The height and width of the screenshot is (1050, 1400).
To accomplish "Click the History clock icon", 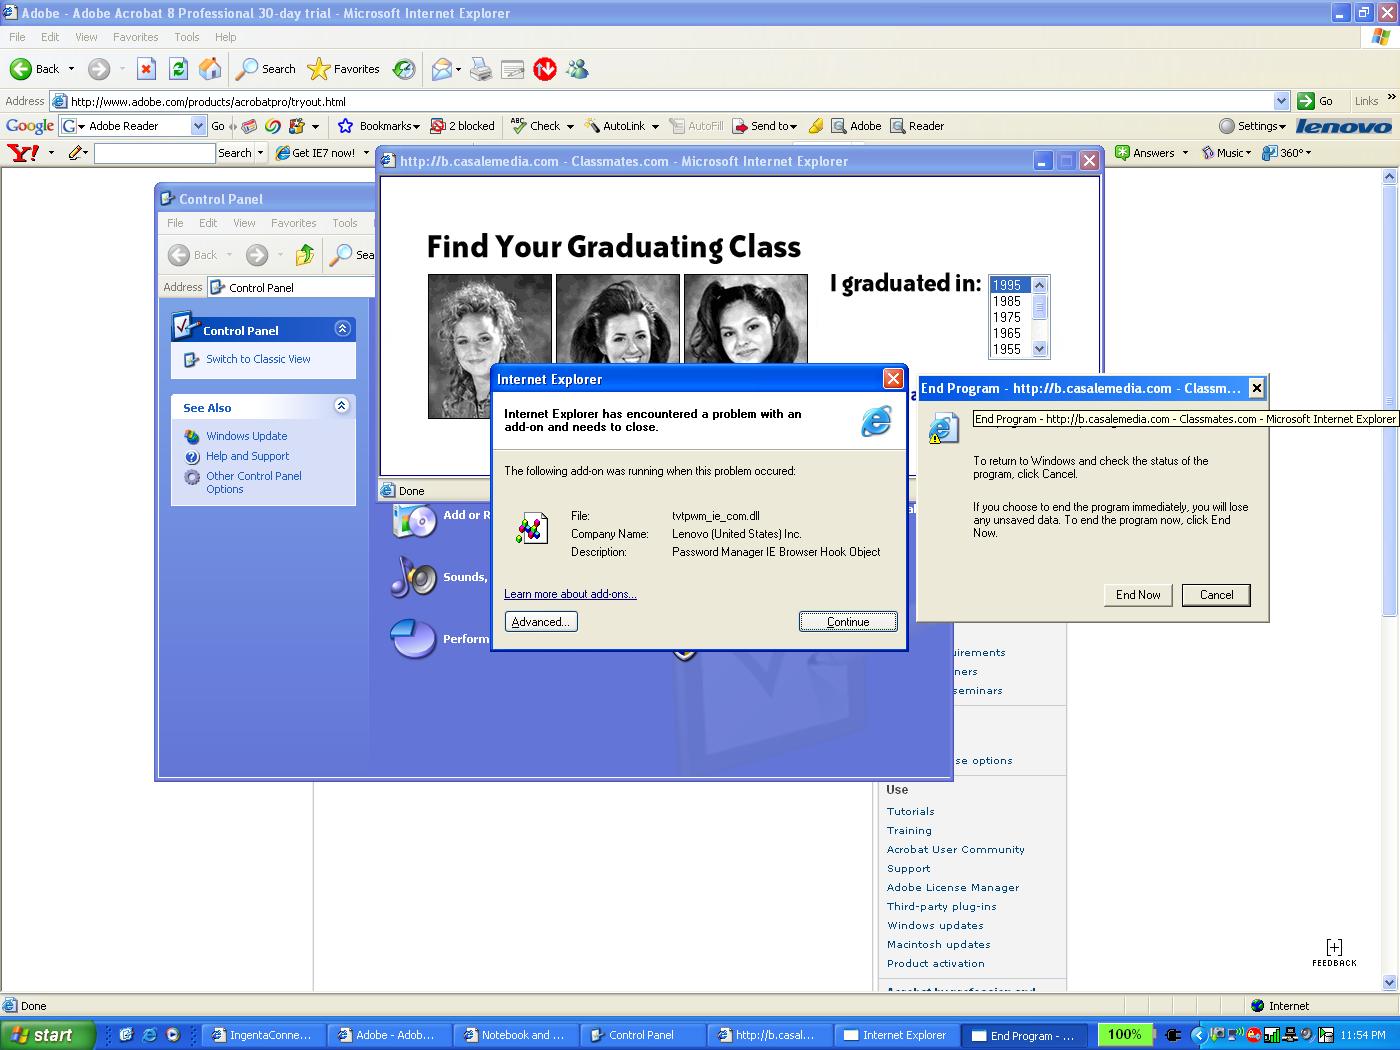I will coord(404,69).
